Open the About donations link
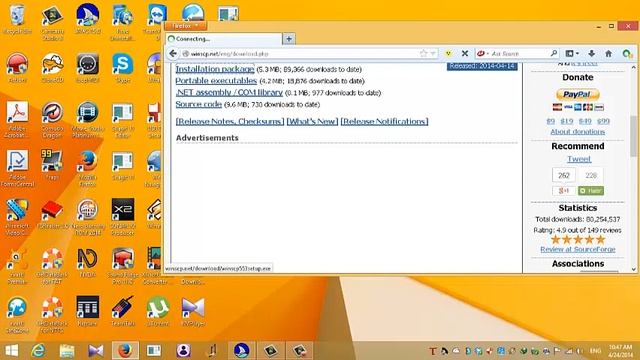Image resolution: width=640 pixels, height=360 pixels. (x=578, y=131)
